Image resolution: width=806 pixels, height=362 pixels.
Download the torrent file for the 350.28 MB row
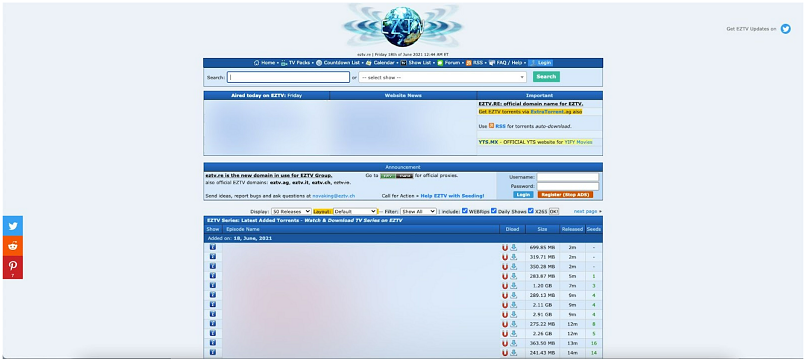click(513, 267)
